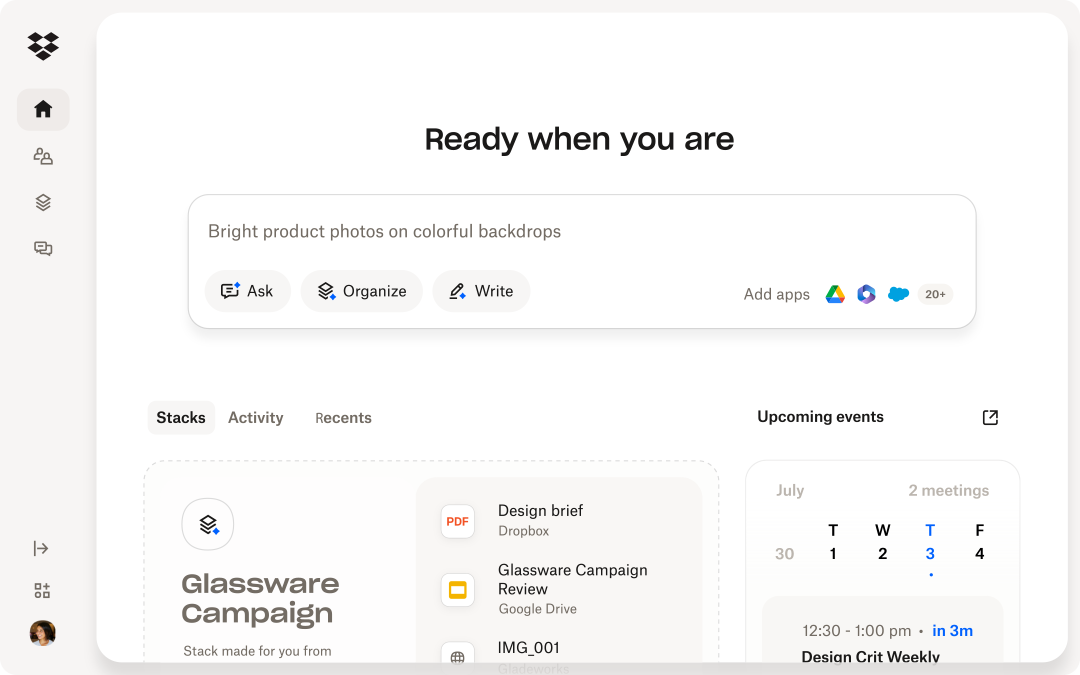1080x675 pixels.
Task: Expand the 20+ more apps badge
Action: pos(935,294)
